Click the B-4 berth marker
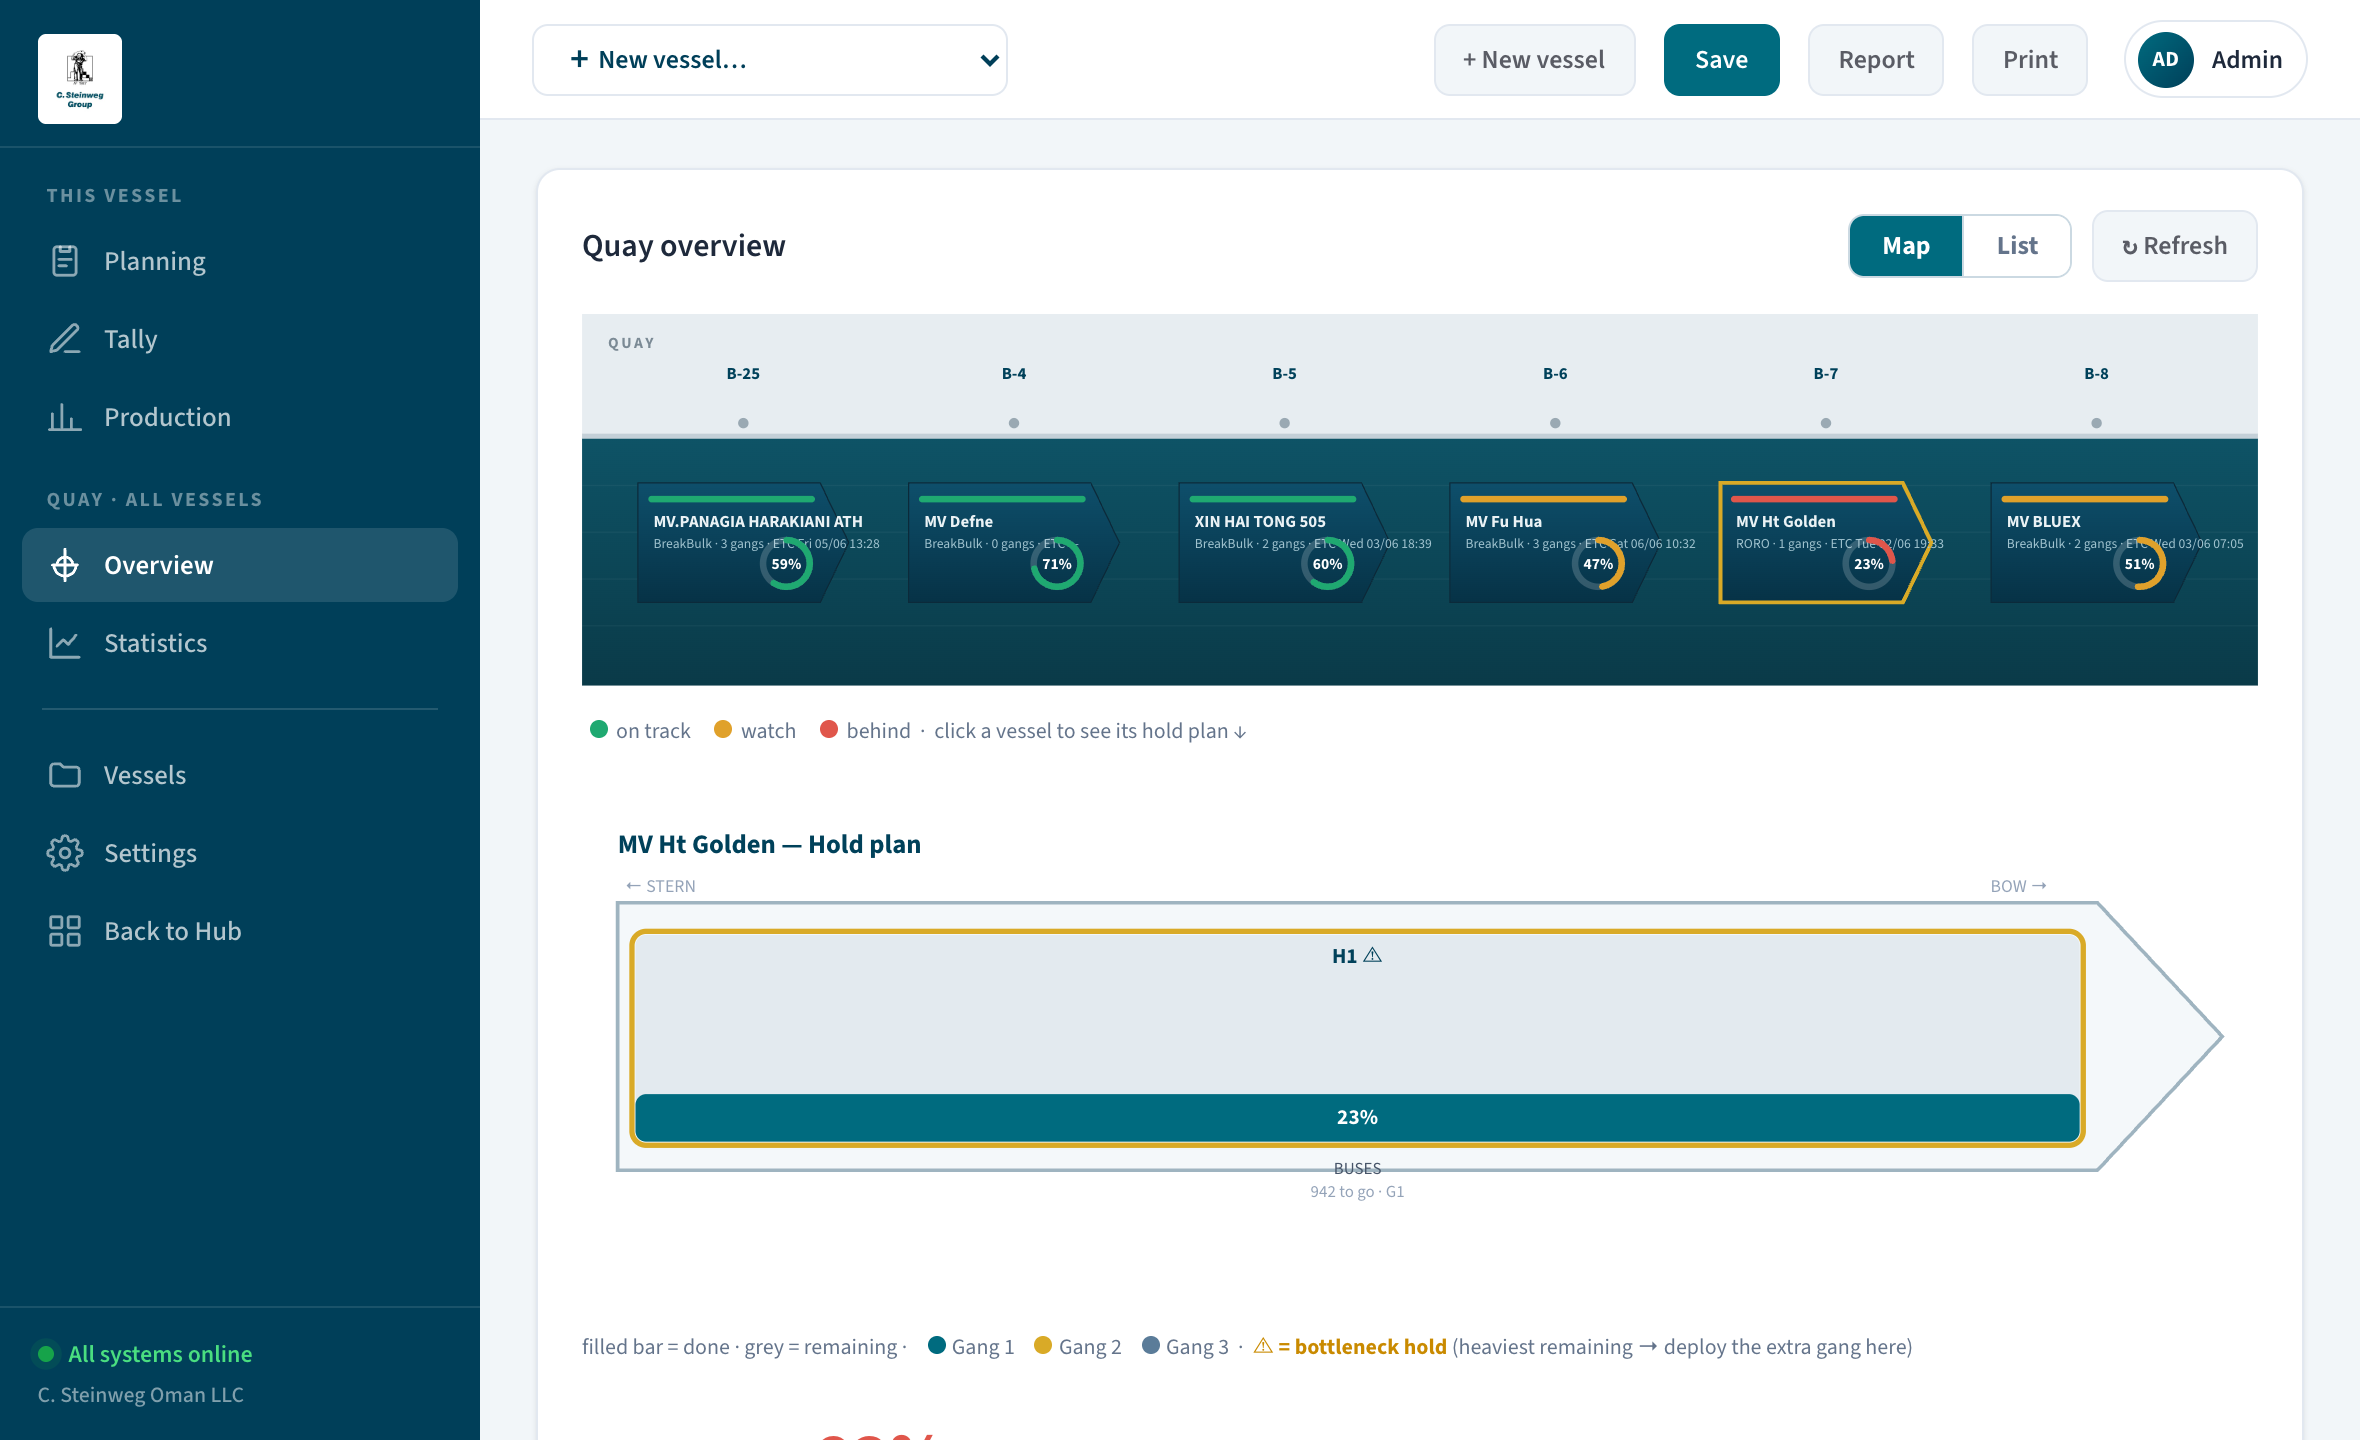 pos(1014,423)
